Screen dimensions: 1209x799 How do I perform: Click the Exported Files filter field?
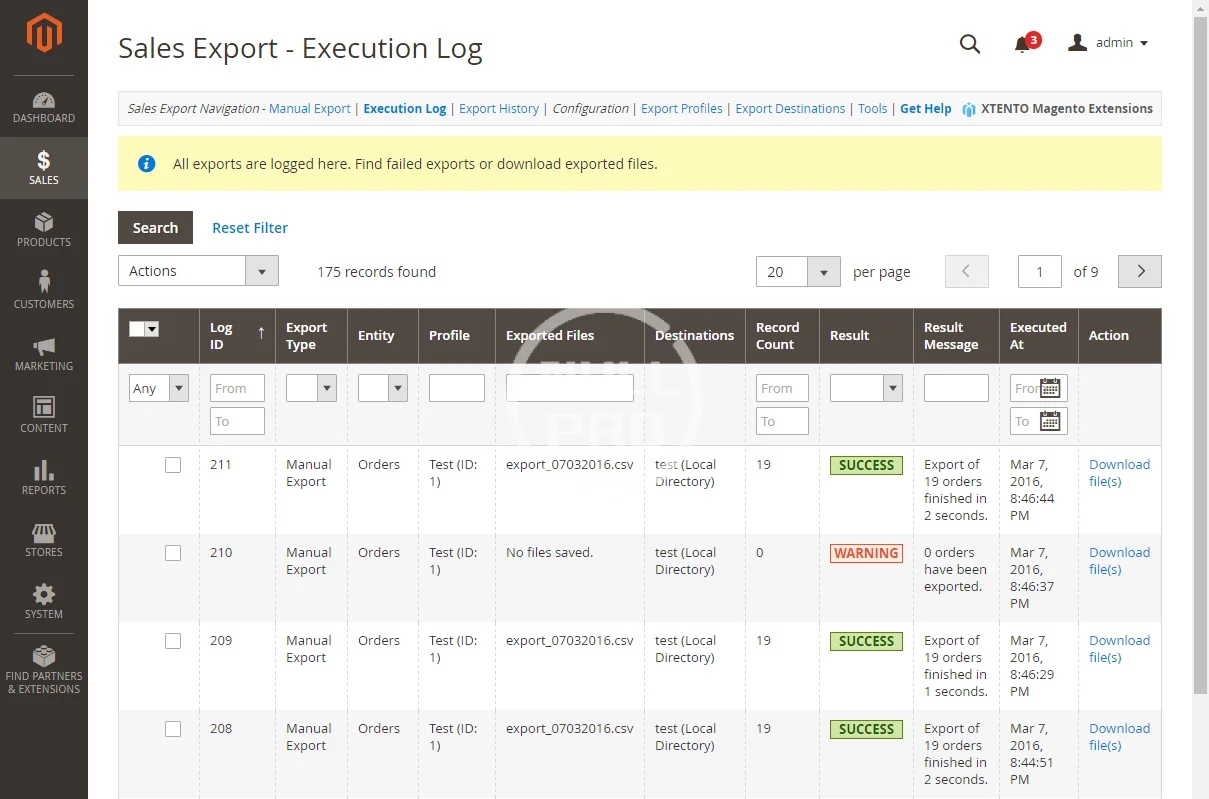click(569, 388)
